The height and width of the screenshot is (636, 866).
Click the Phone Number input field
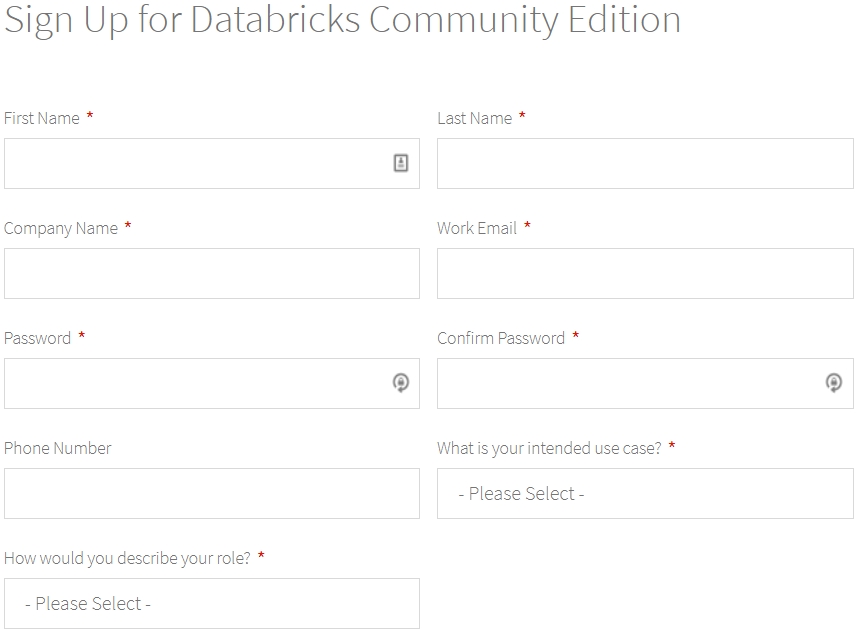212,494
